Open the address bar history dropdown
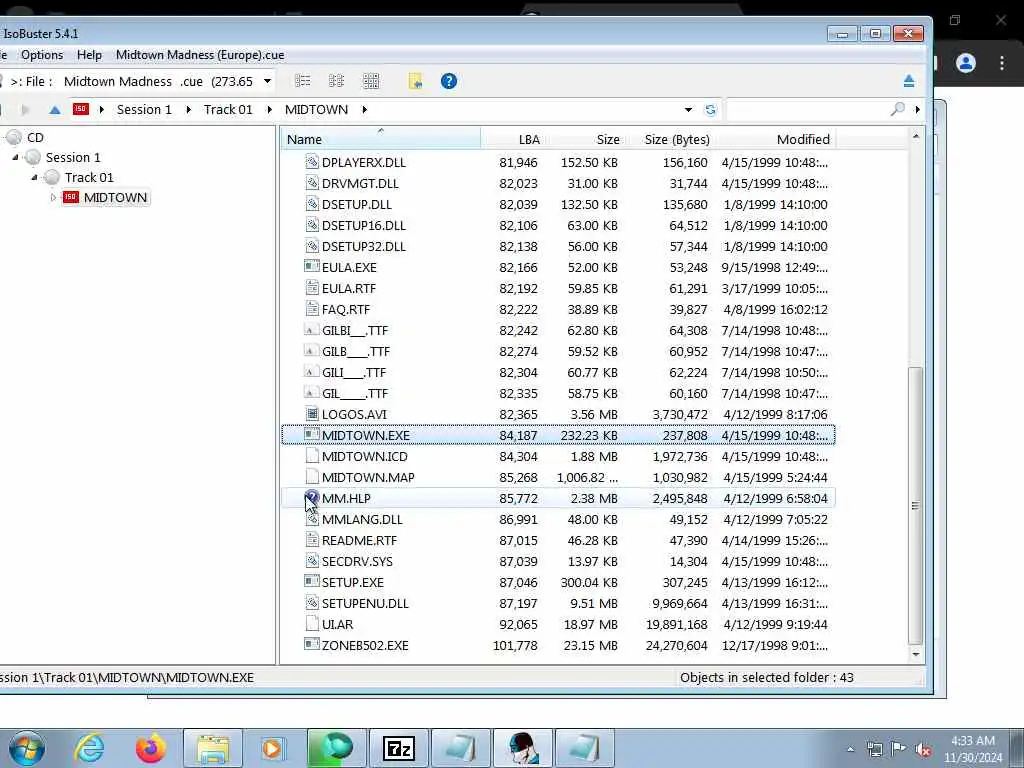This screenshot has width=1024, height=768. coord(688,110)
